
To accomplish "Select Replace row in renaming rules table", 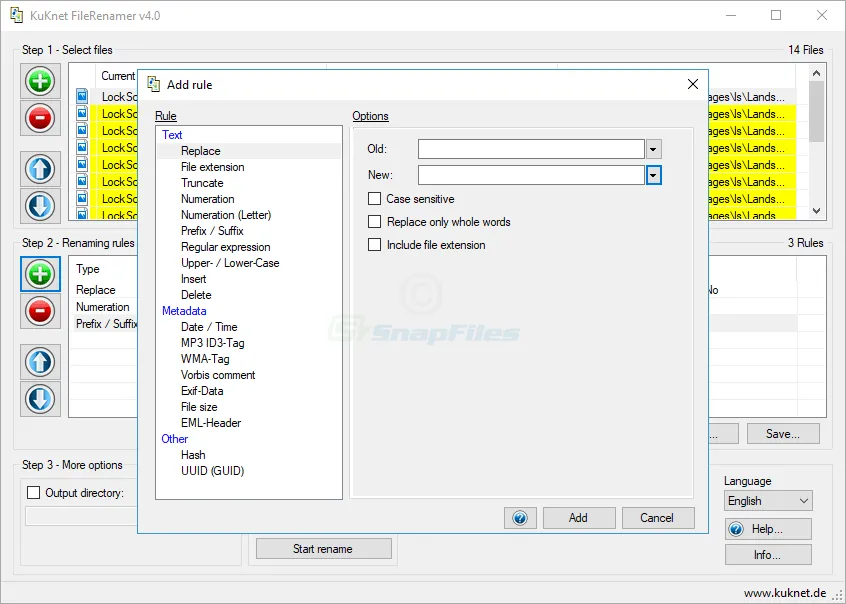I will coord(95,290).
